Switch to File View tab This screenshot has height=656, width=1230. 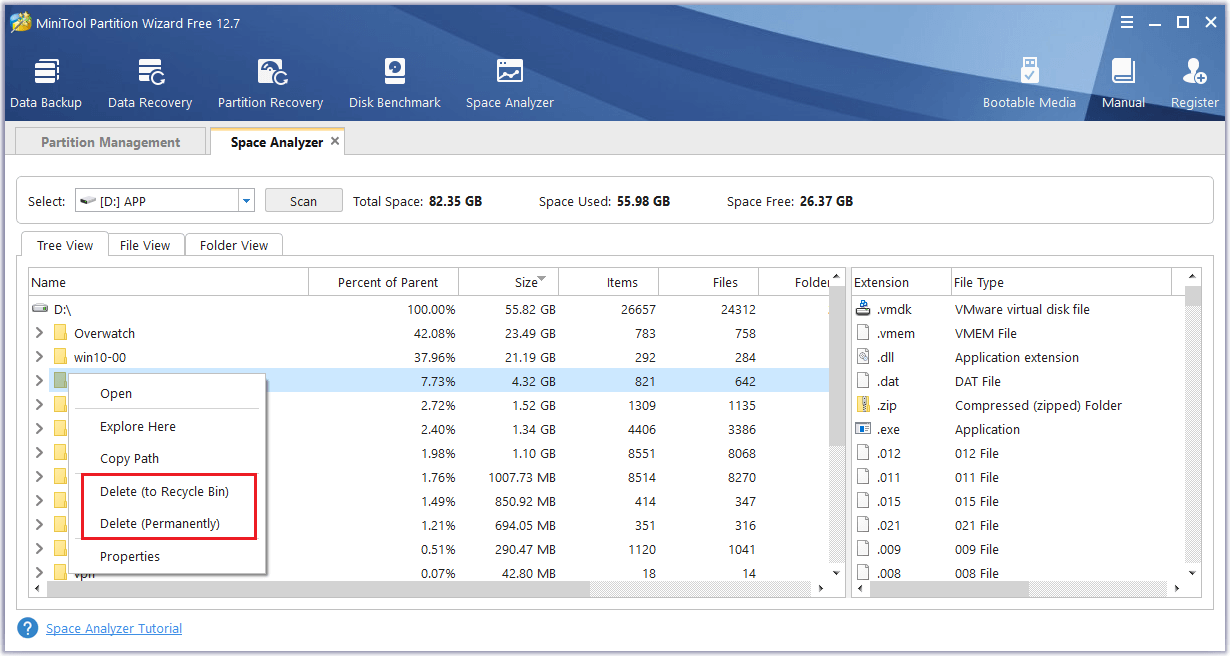pyautogui.click(x=145, y=245)
